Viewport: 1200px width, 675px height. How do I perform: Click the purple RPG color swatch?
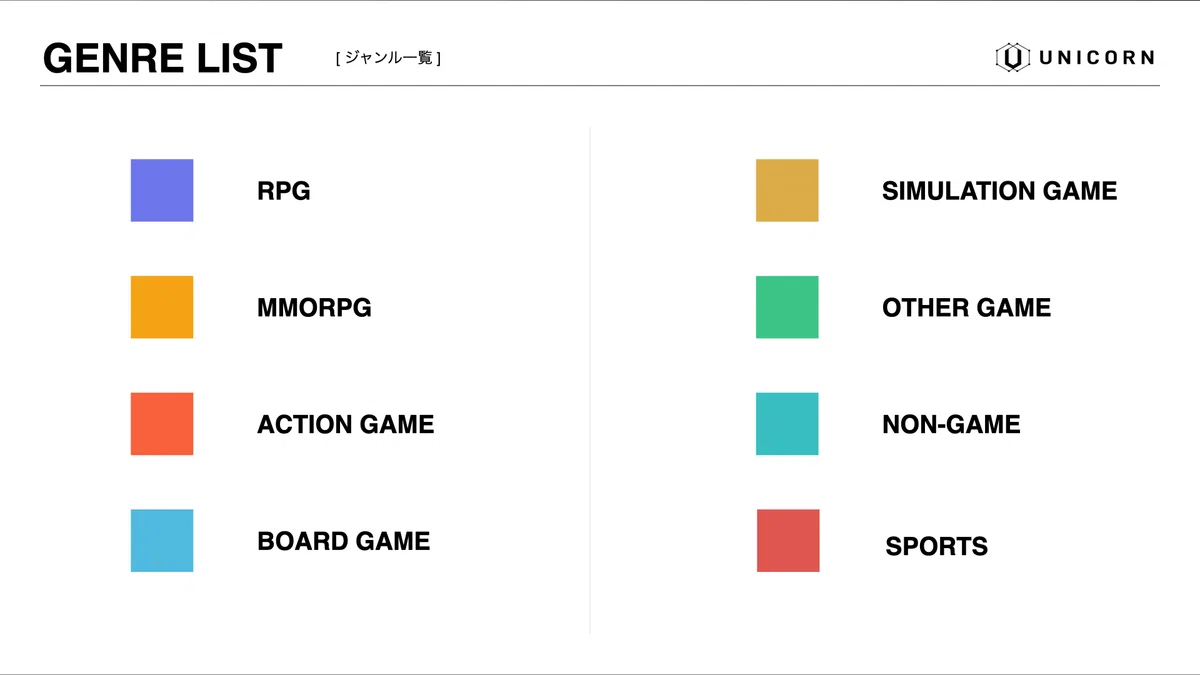coord(162,190)
